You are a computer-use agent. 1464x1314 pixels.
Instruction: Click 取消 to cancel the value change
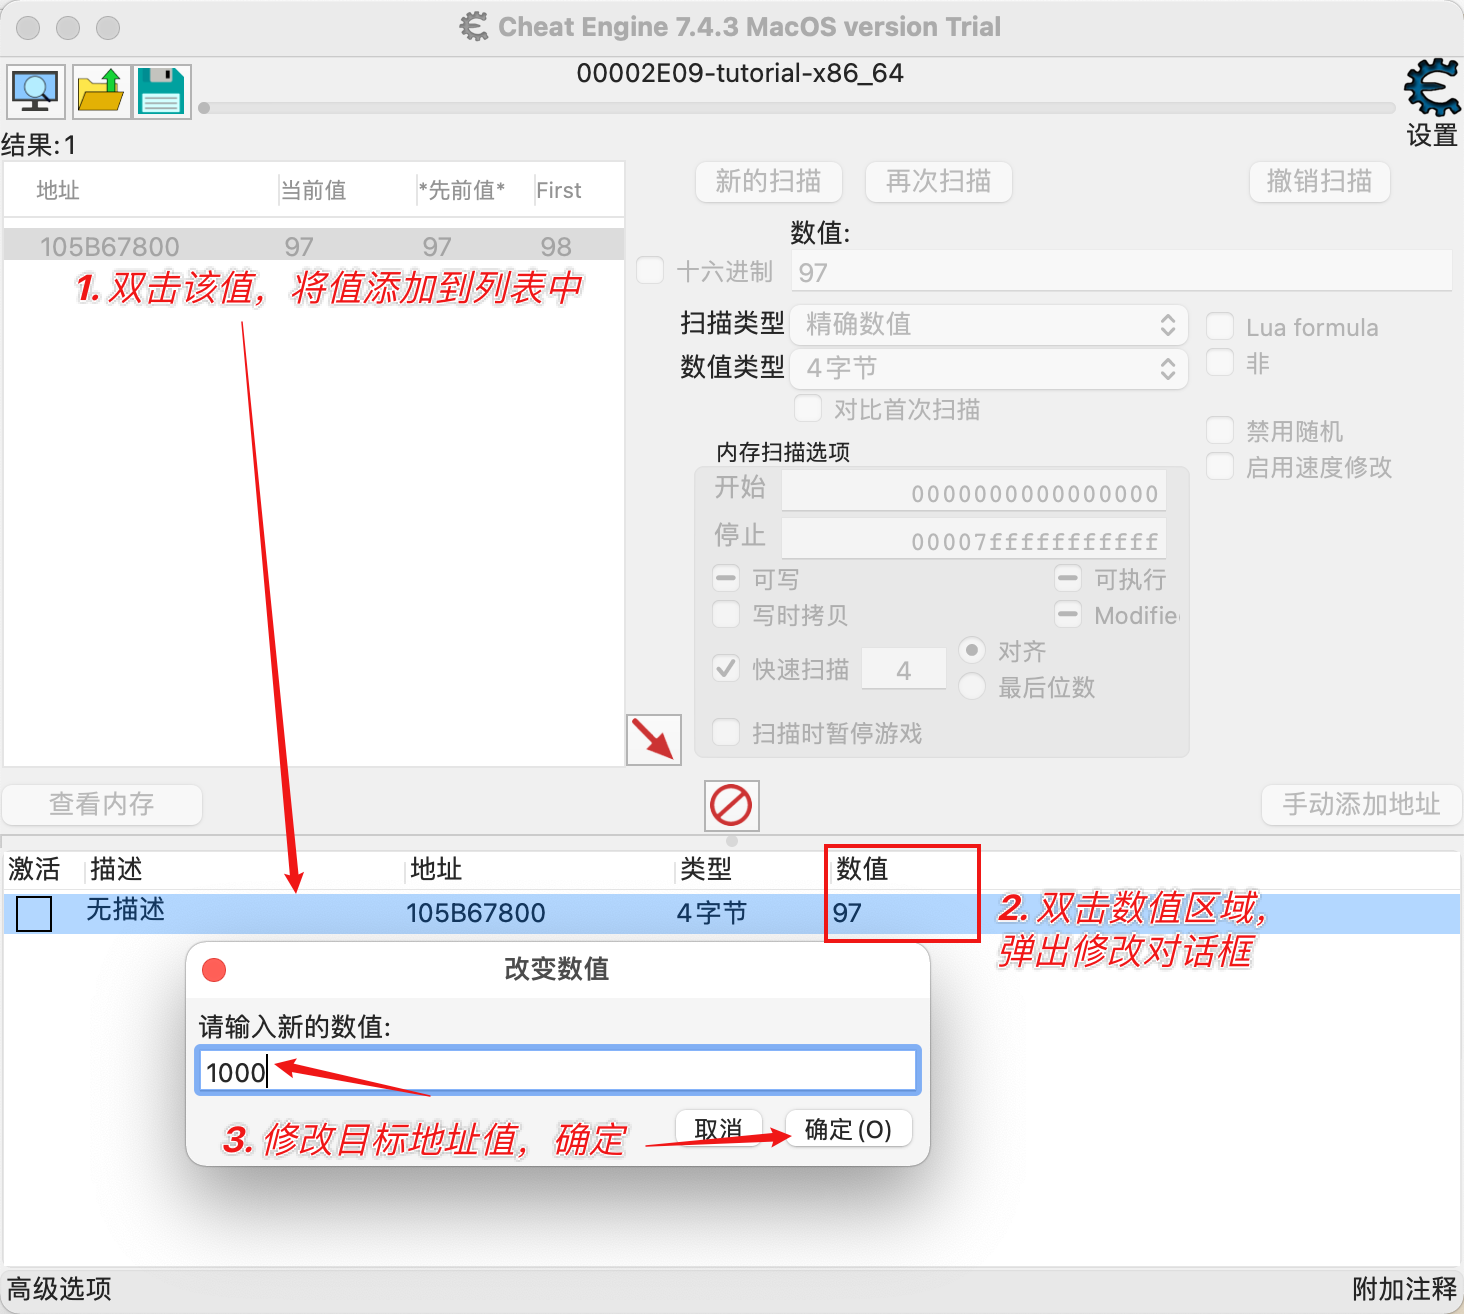[718, 1128]
